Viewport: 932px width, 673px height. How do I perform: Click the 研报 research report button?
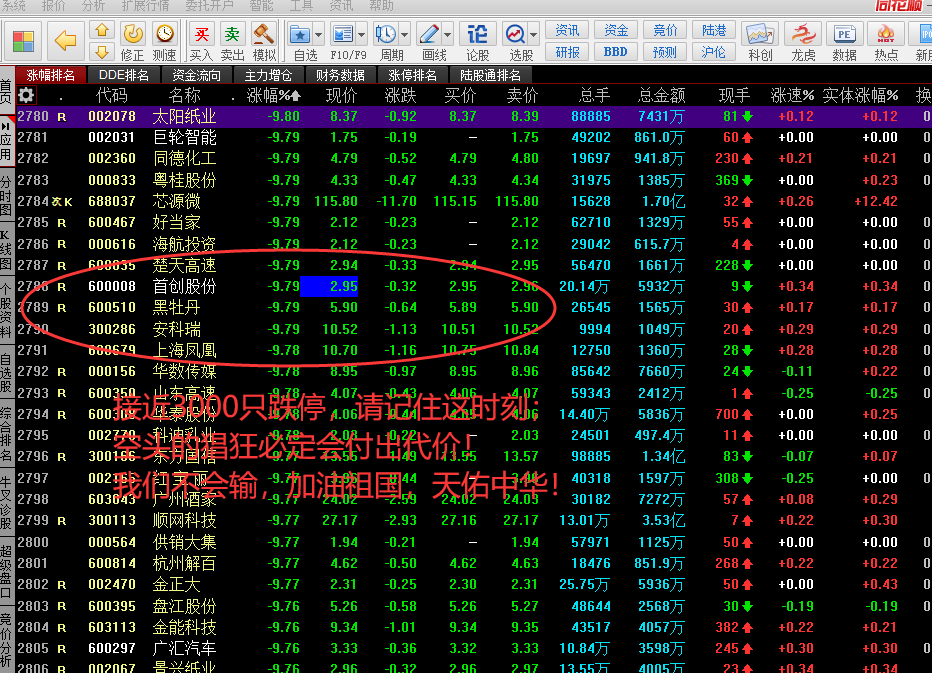567,52
